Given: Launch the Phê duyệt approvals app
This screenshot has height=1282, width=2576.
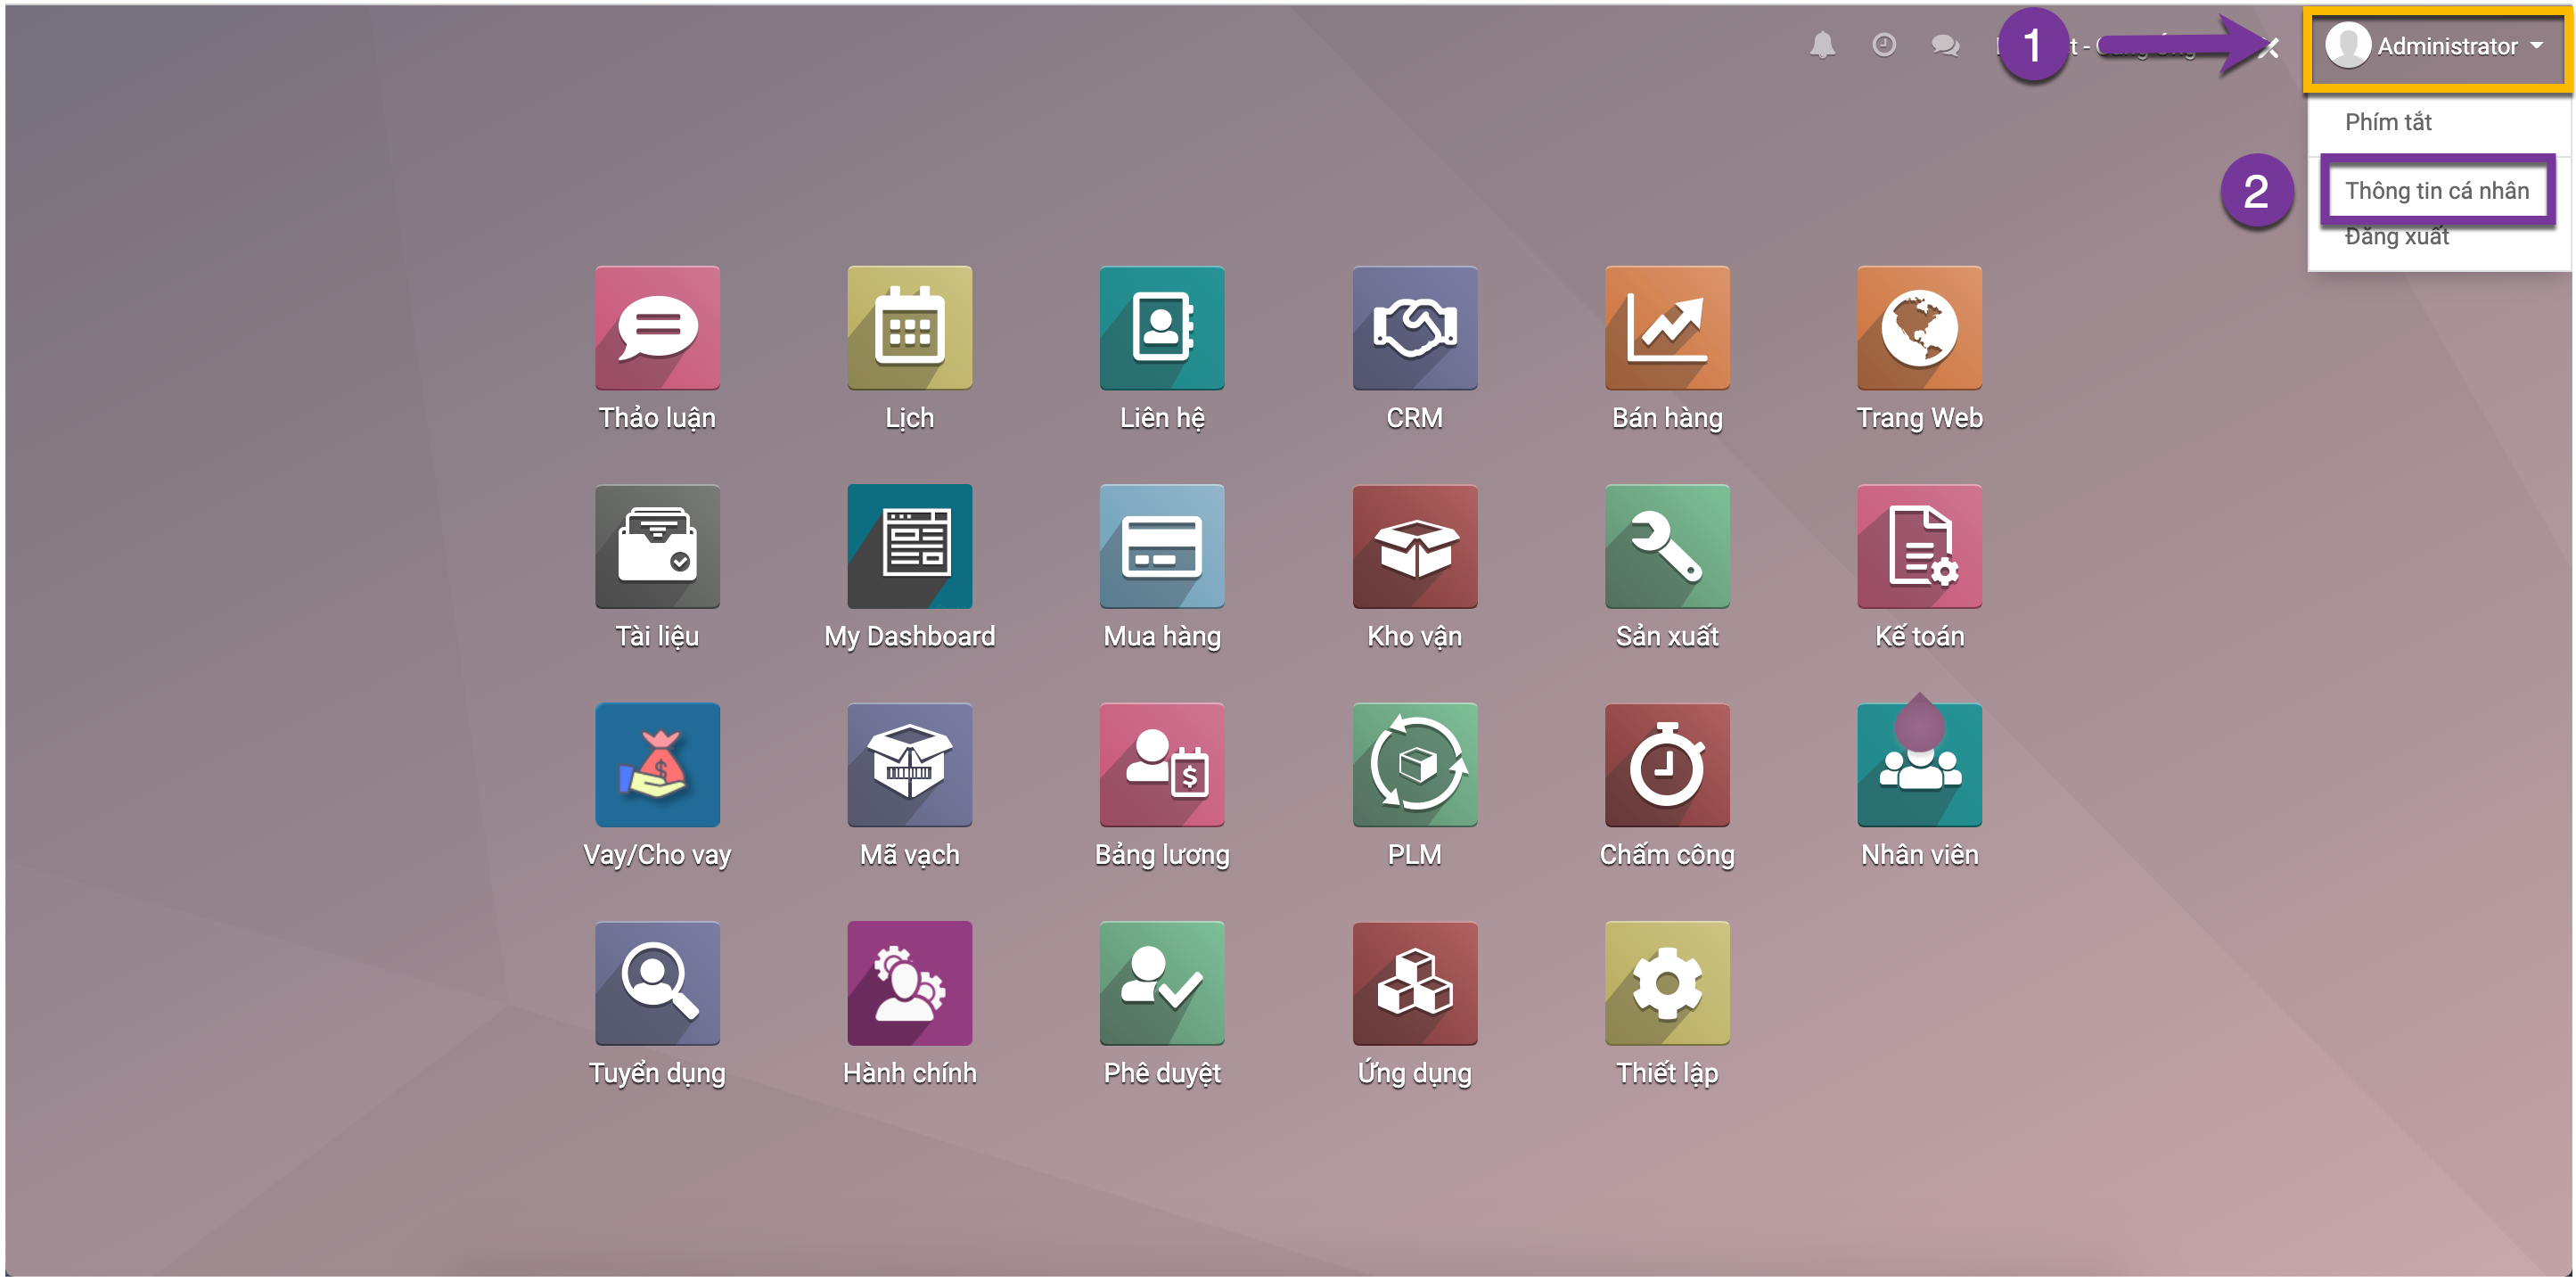Looking at the screenshot, I should [x=1162, y=983].
